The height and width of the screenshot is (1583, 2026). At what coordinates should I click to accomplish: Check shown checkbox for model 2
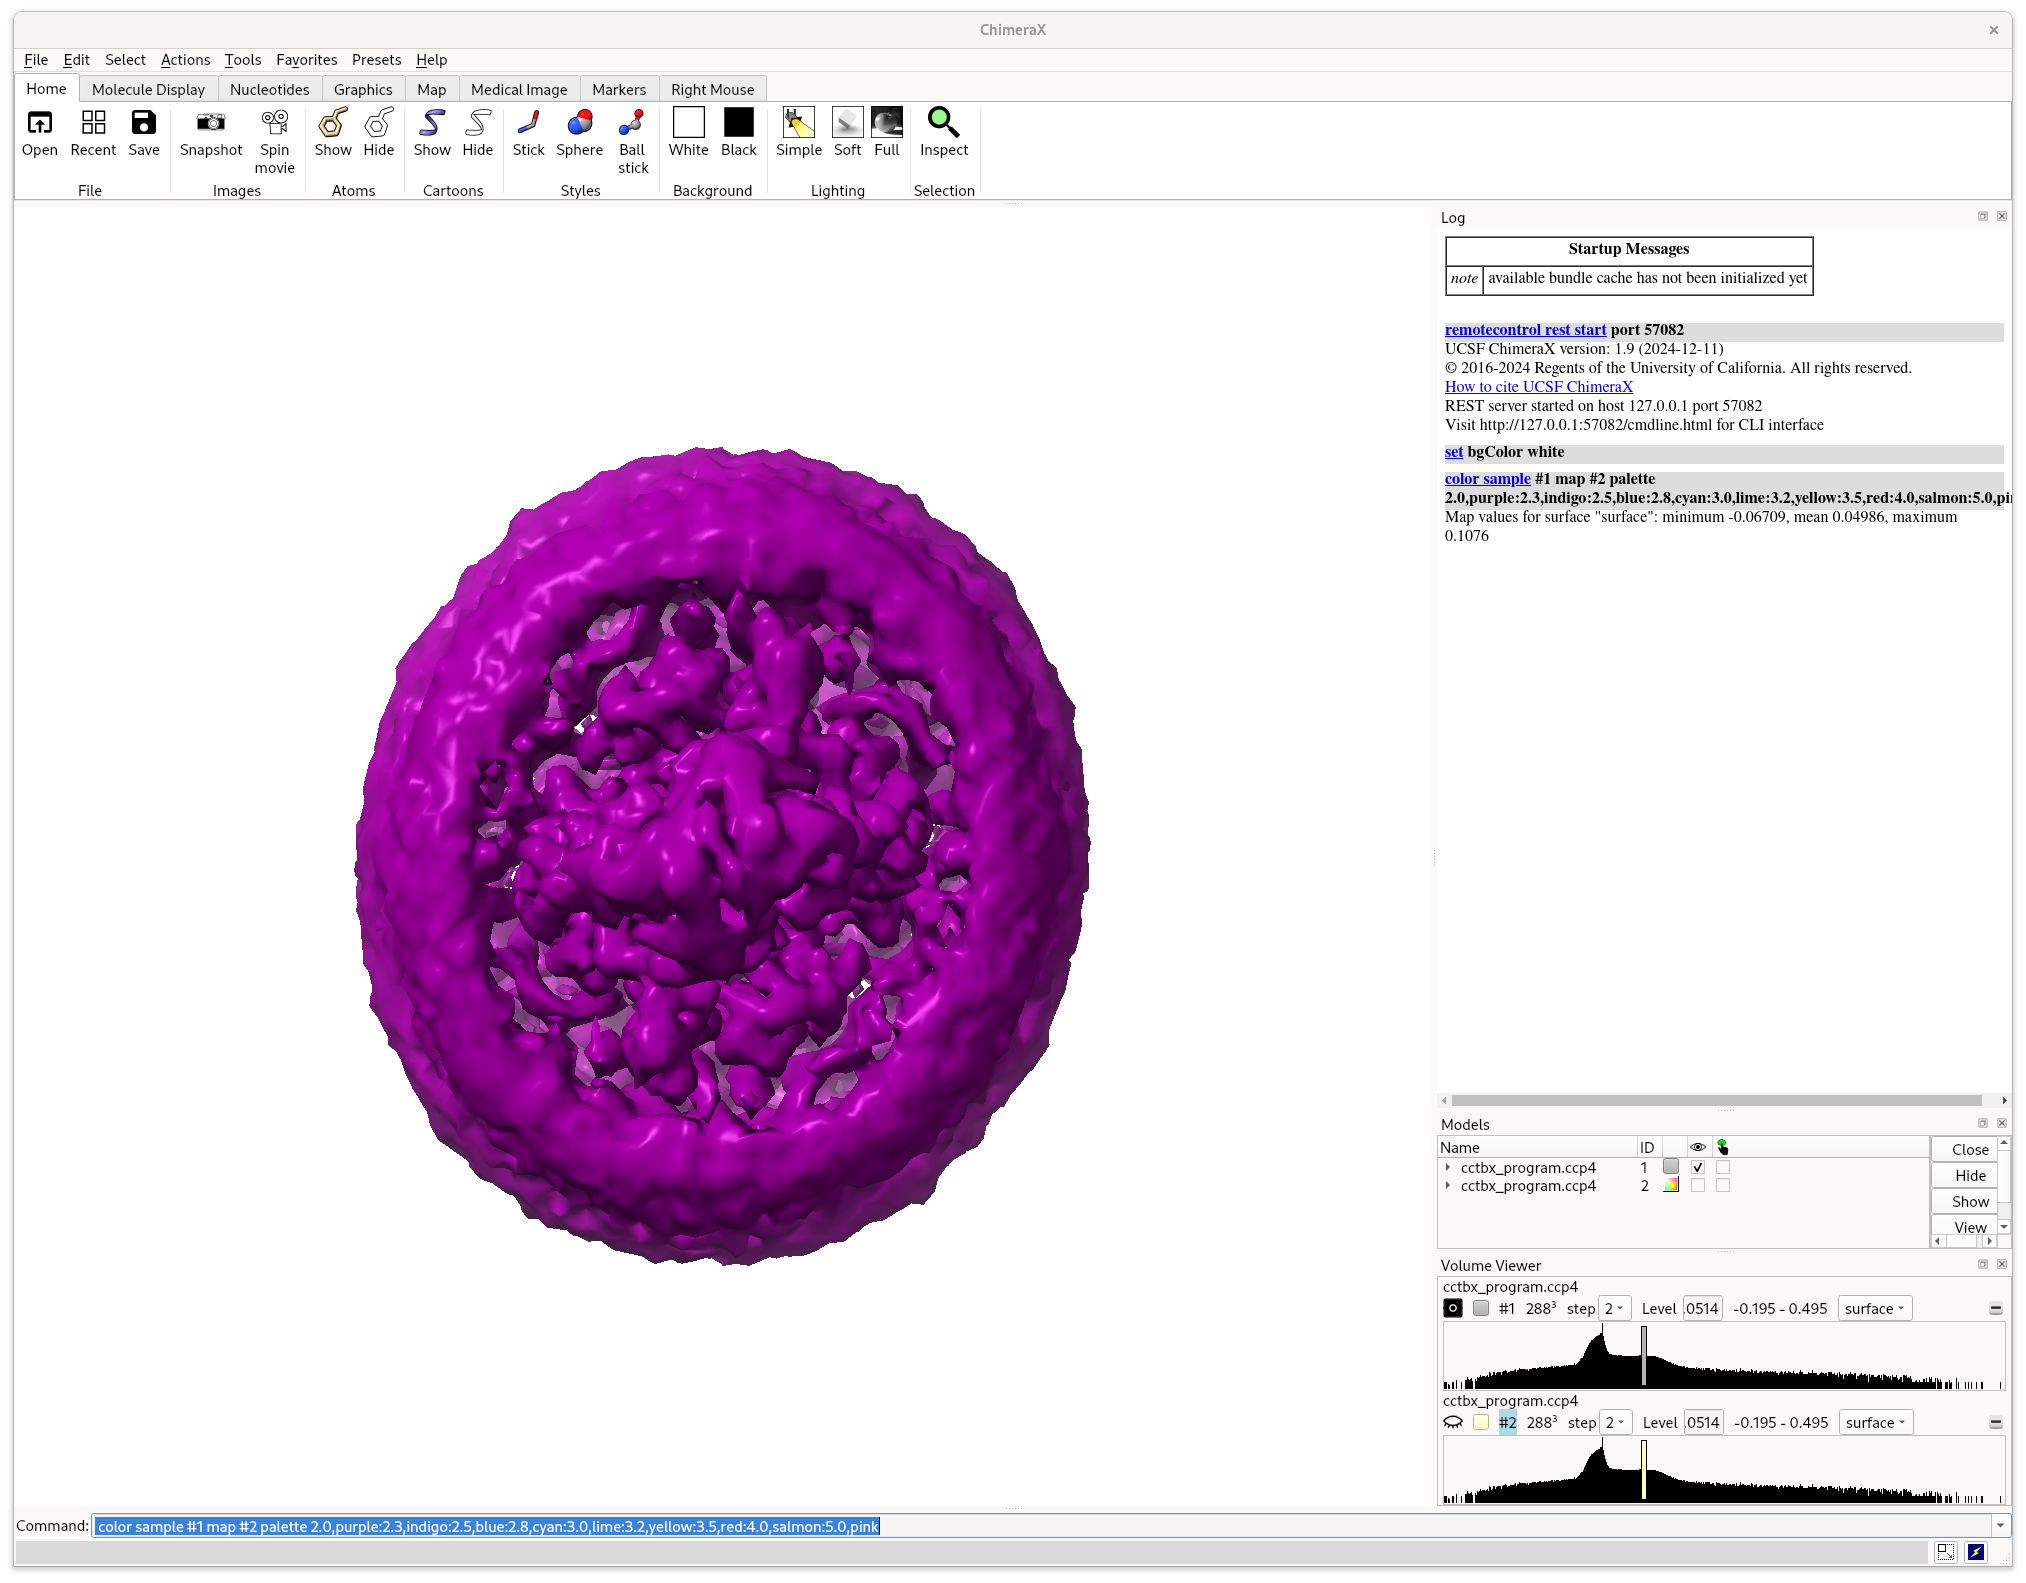coord(1697,1185)
